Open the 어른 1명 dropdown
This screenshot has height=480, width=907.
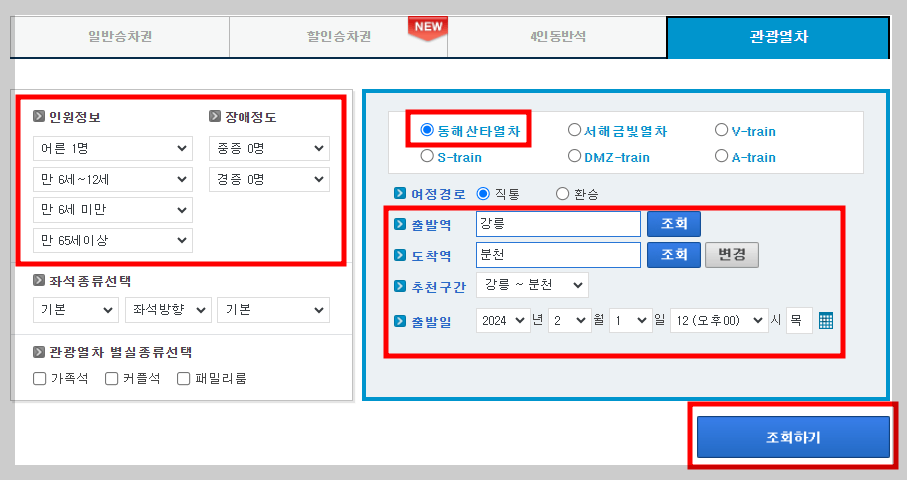[113, 149]
